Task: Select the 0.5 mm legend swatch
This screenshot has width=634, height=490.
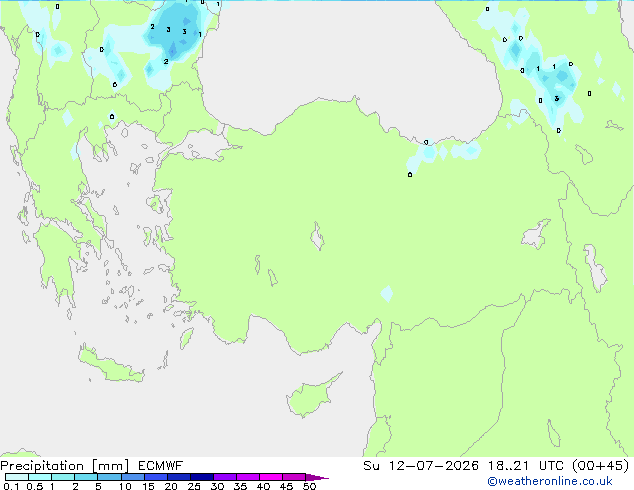Action: point(40,477)
